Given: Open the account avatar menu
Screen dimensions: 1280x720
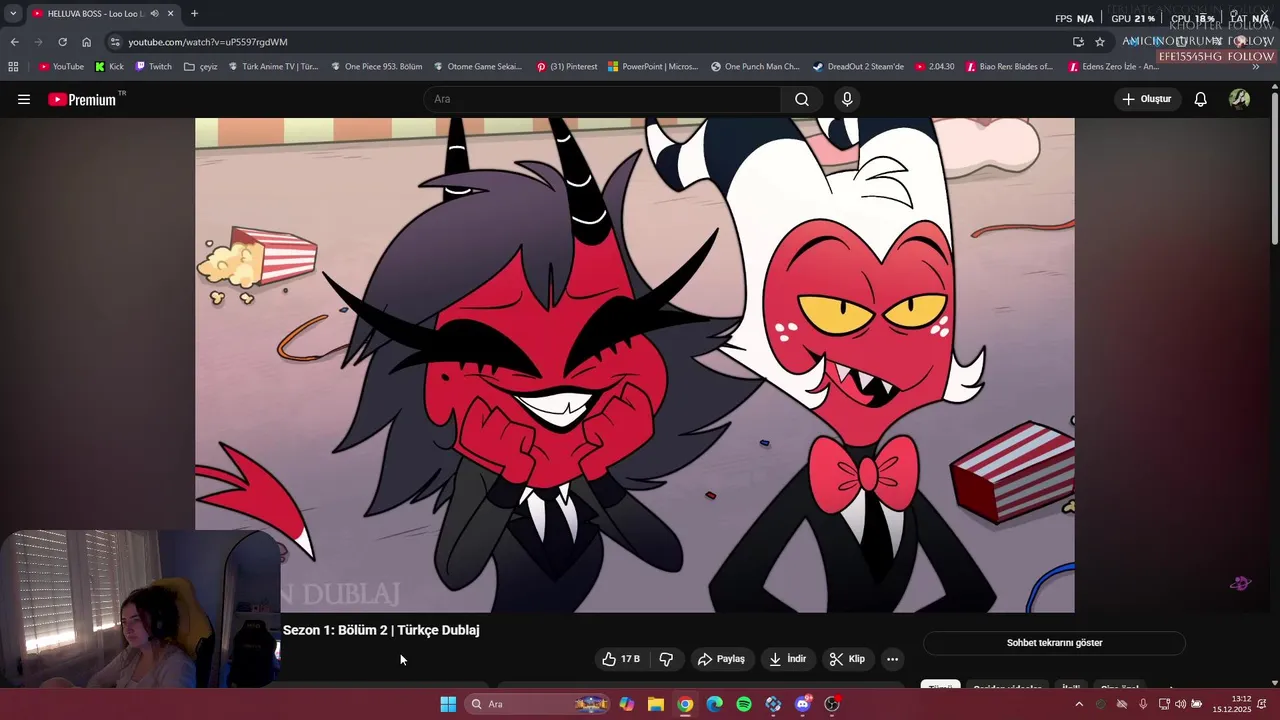Looking at the screenshot, I should 1239,99.
